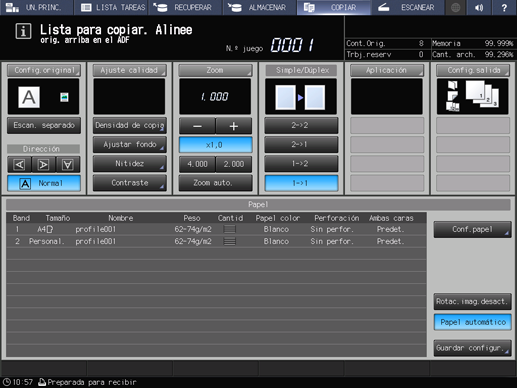The image size is (517, 388).
Task: Switch to the LISTA TAREAS tab
Action: pos(111,7)
